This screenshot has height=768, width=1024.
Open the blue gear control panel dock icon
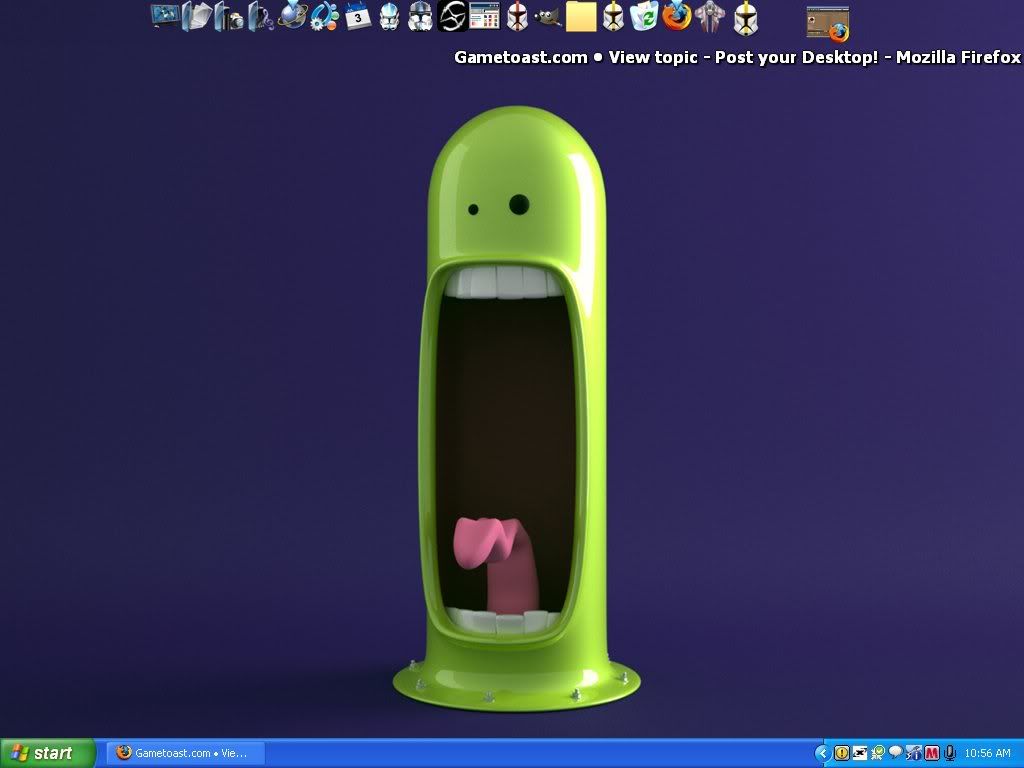click(x=325, y=16)
